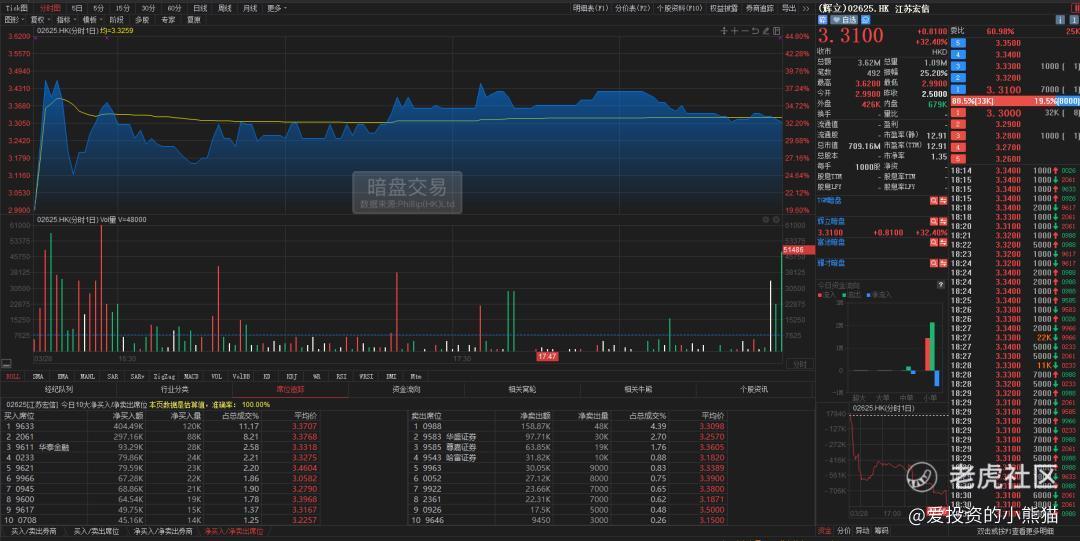Screen dimensions: 1080x541
Task: Open the 图形 dropdown menu
Action: [x=12, y=20]
